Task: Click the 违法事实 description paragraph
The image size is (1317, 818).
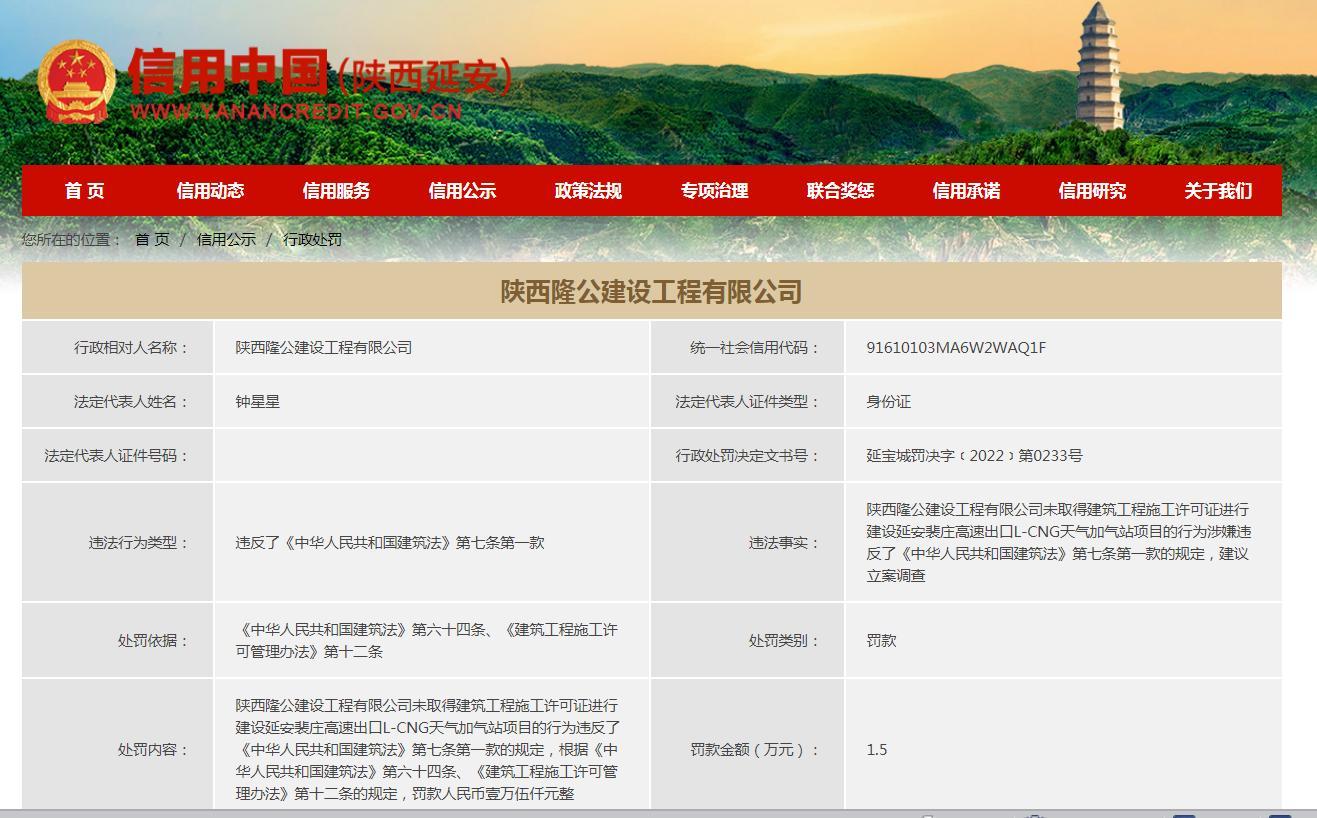Action: (1059, 543)
